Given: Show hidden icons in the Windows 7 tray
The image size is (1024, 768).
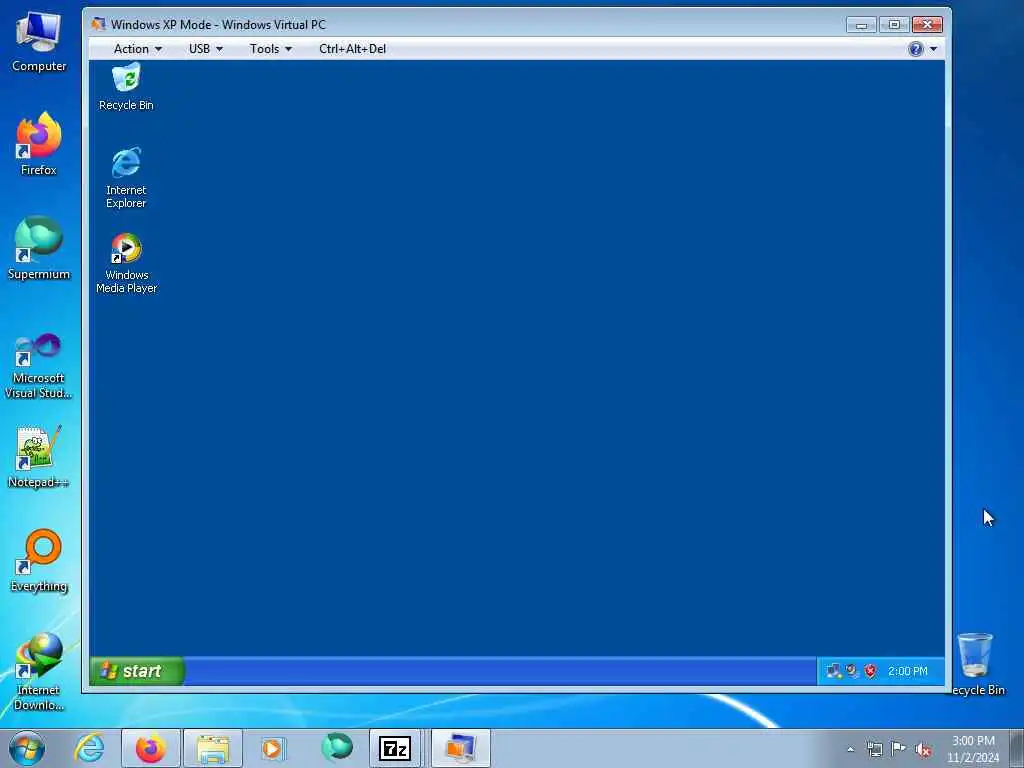Looking at the screenshot, I should pyautogui.click(x=850, y=750).
